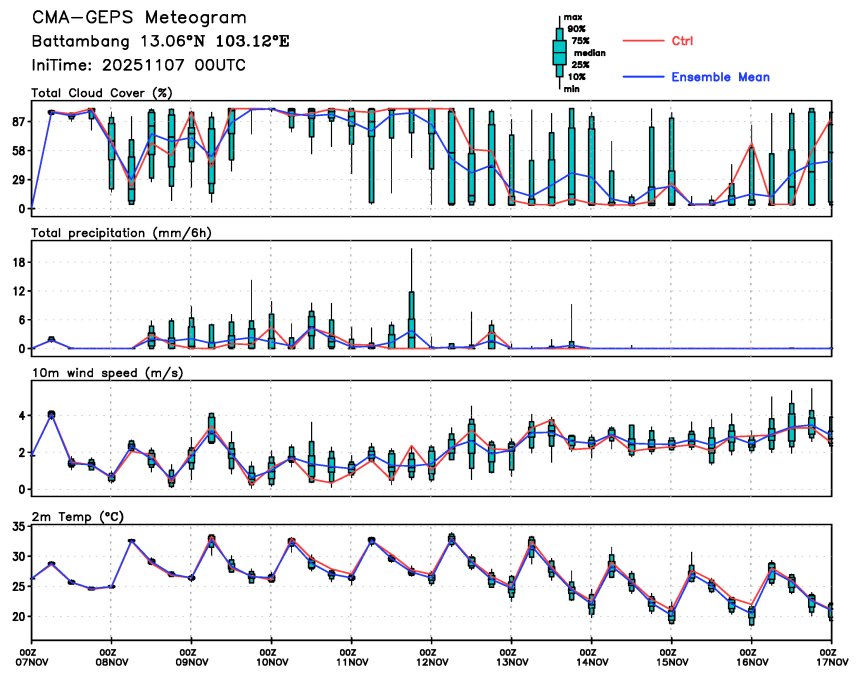Click the blue Ensemble Mean legend line
This screenshot has height=678, width=860.
pyautogui.click(x=643, y=77)
